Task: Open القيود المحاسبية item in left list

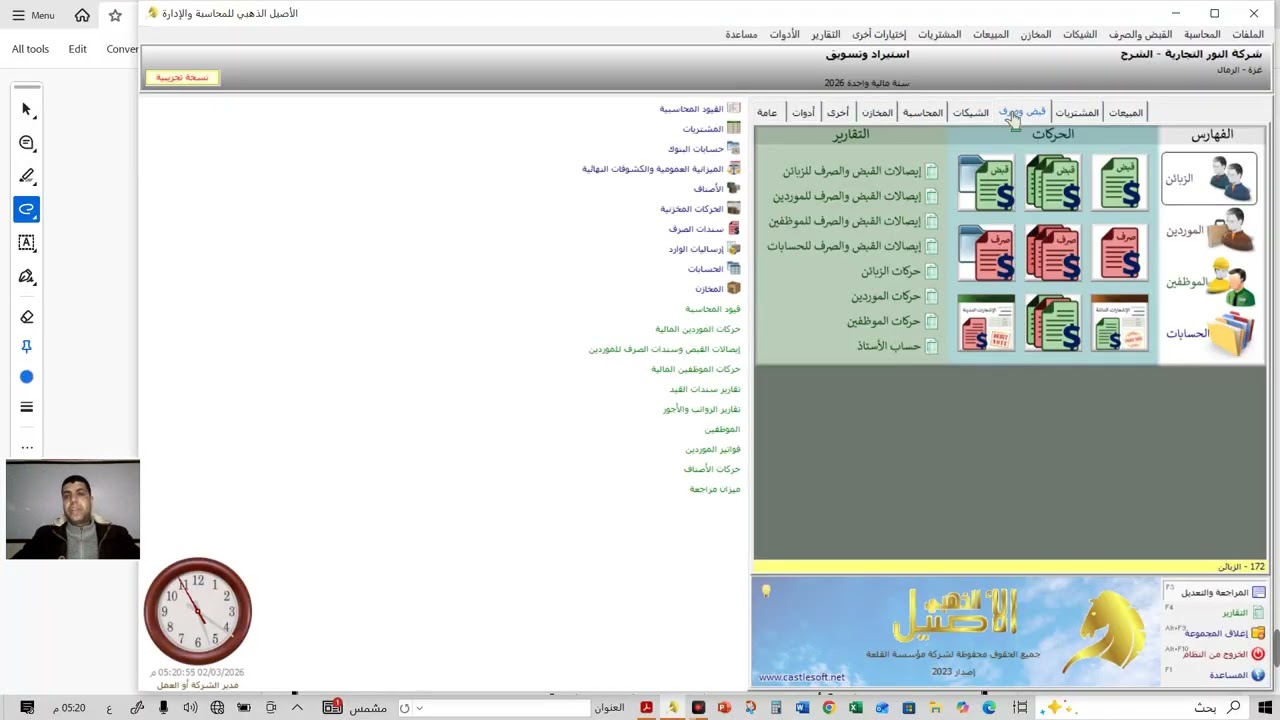Action: [700, 108]
